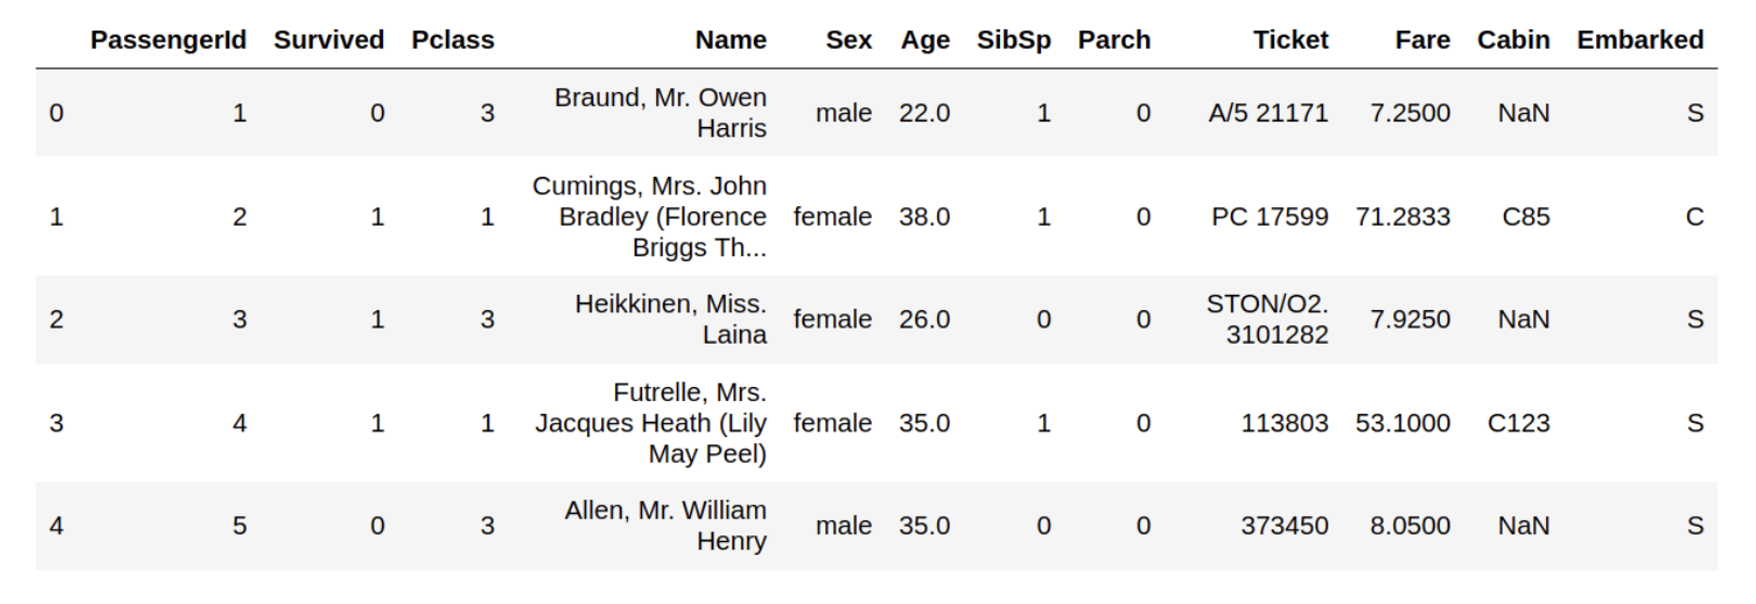Click the Sex column header

tap(848, 40)
